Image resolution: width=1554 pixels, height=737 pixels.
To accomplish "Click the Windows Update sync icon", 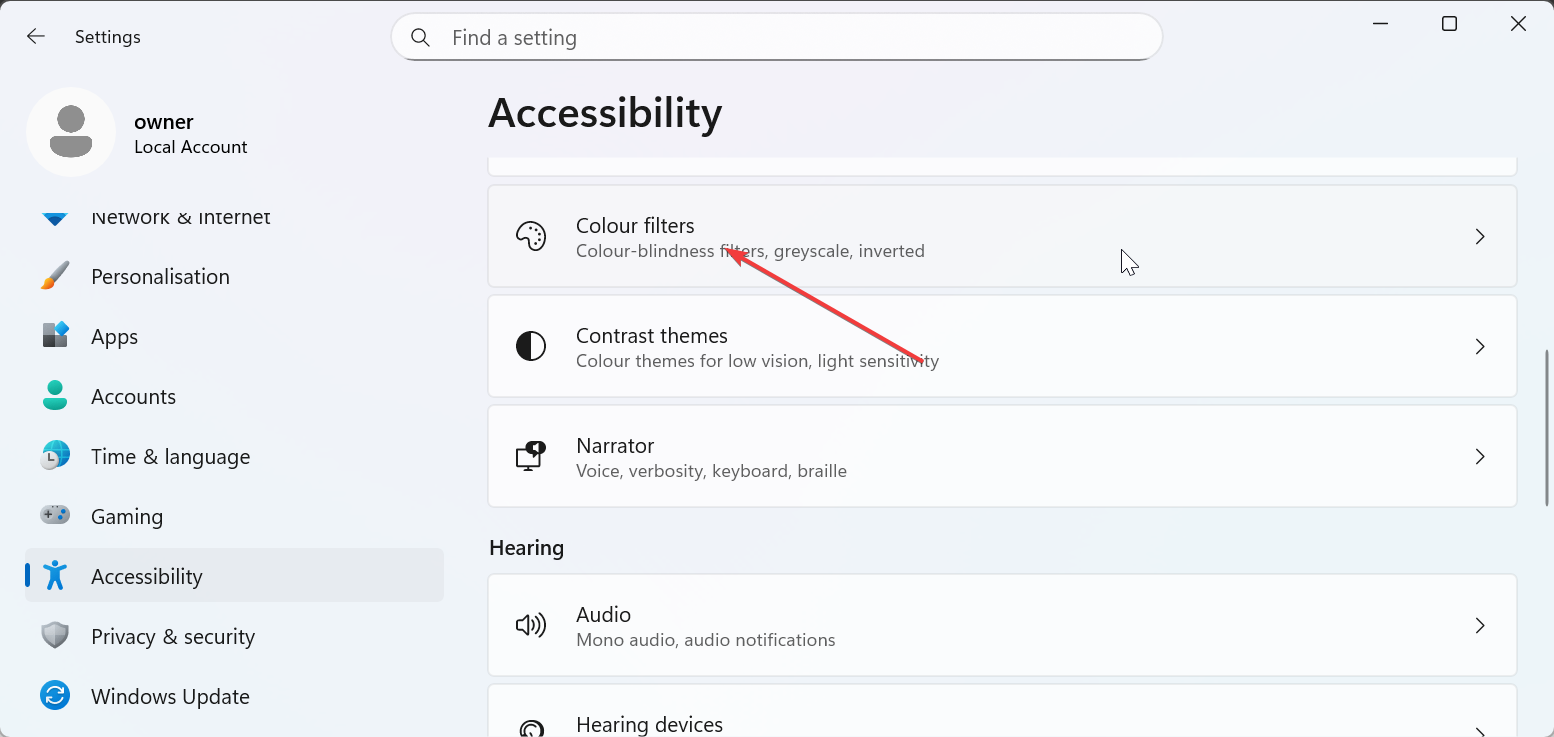I will [x=55, y=696].
